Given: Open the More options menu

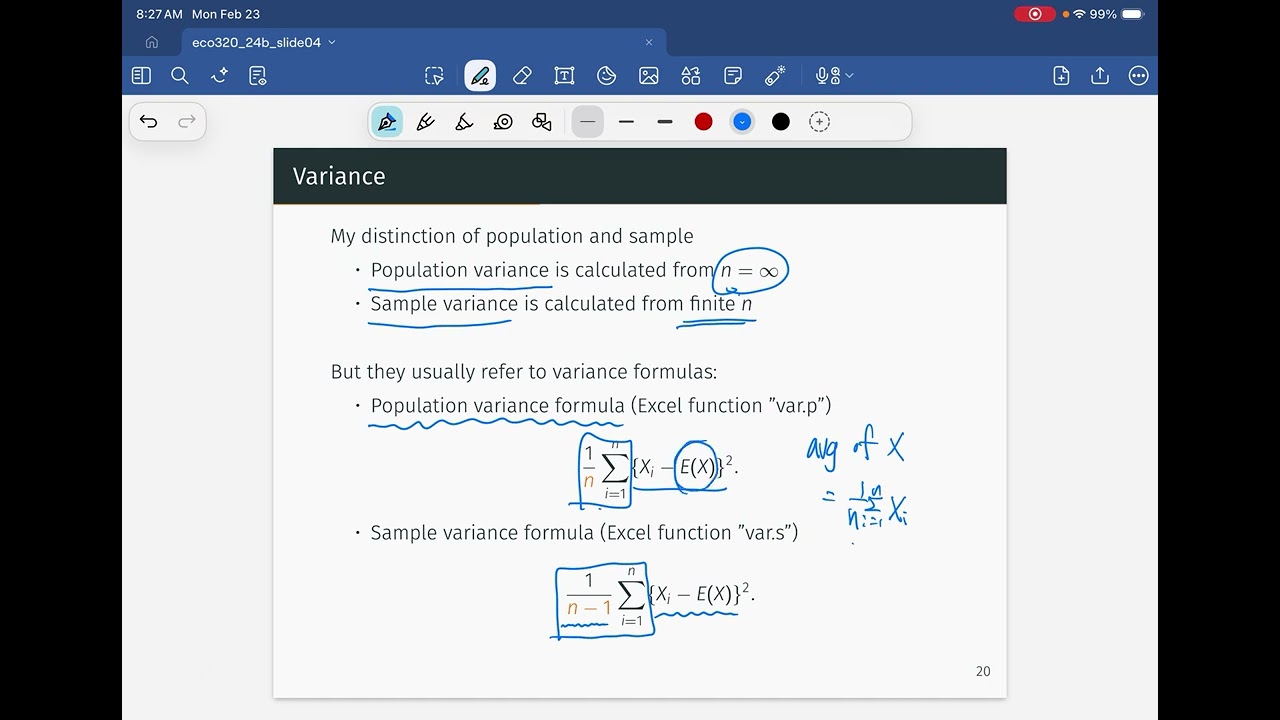Looking at the screenshot, I should pyautogui.click(x=1138, y=76).
